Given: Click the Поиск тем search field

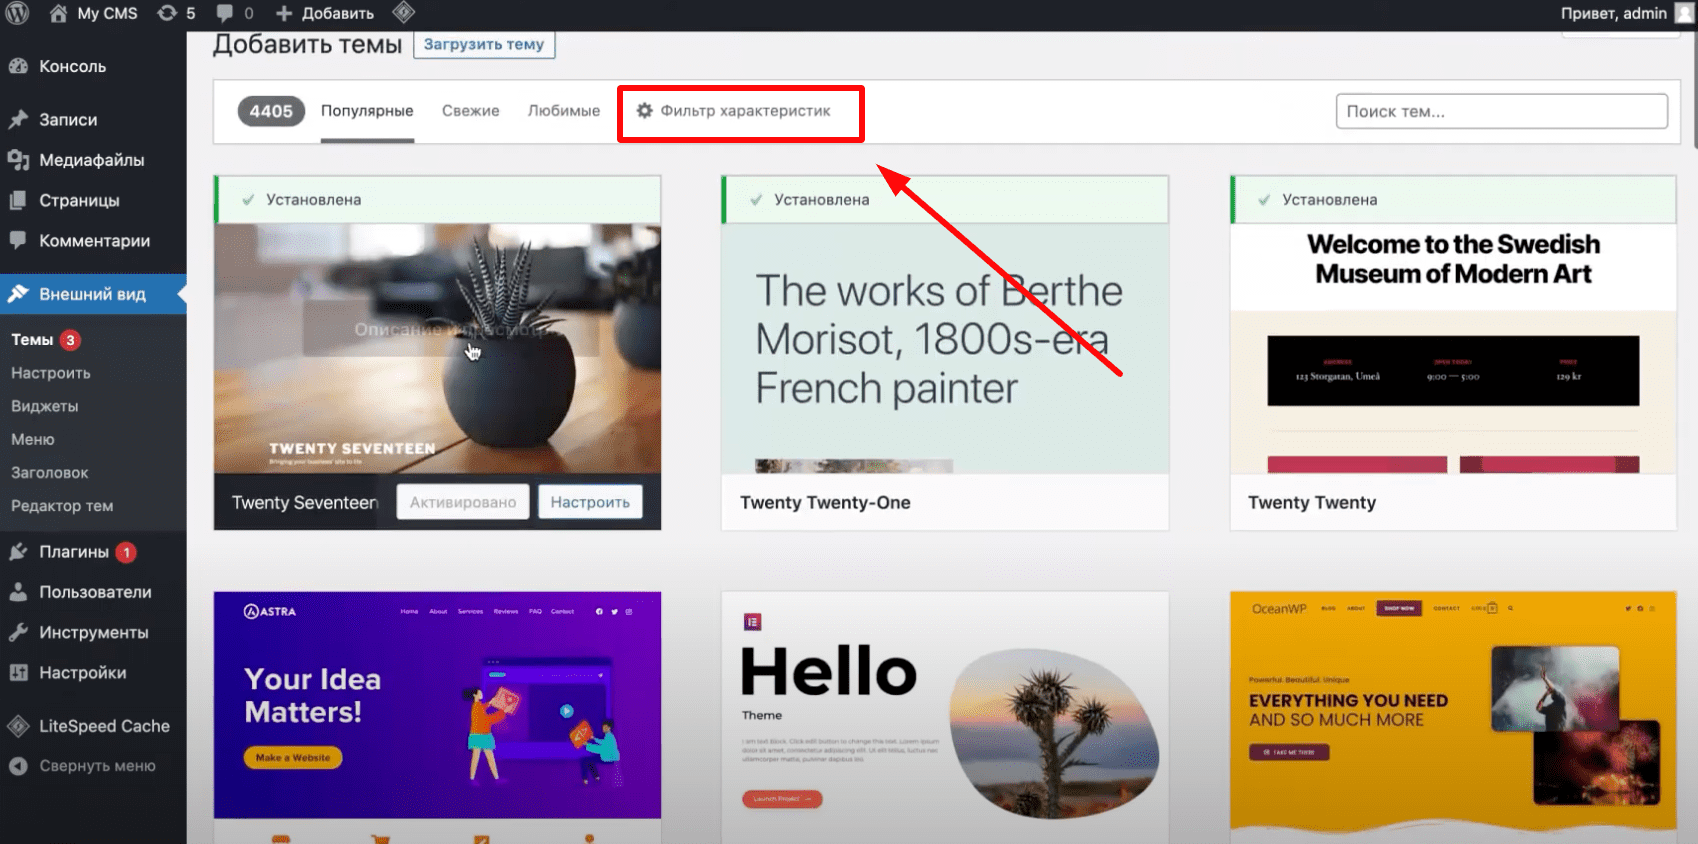Looking at the screenshot, I should point(1501,111).
